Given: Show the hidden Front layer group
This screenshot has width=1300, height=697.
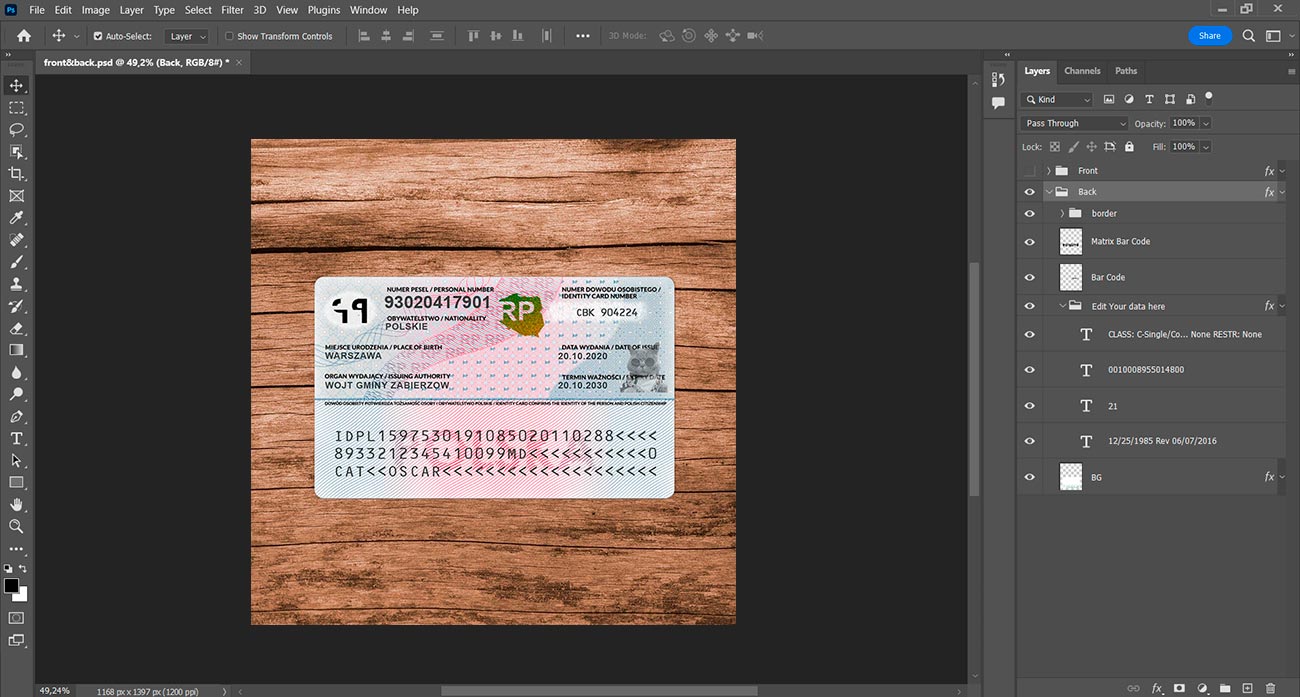Looking at the screenshot, I should (x=1030, y=171).
